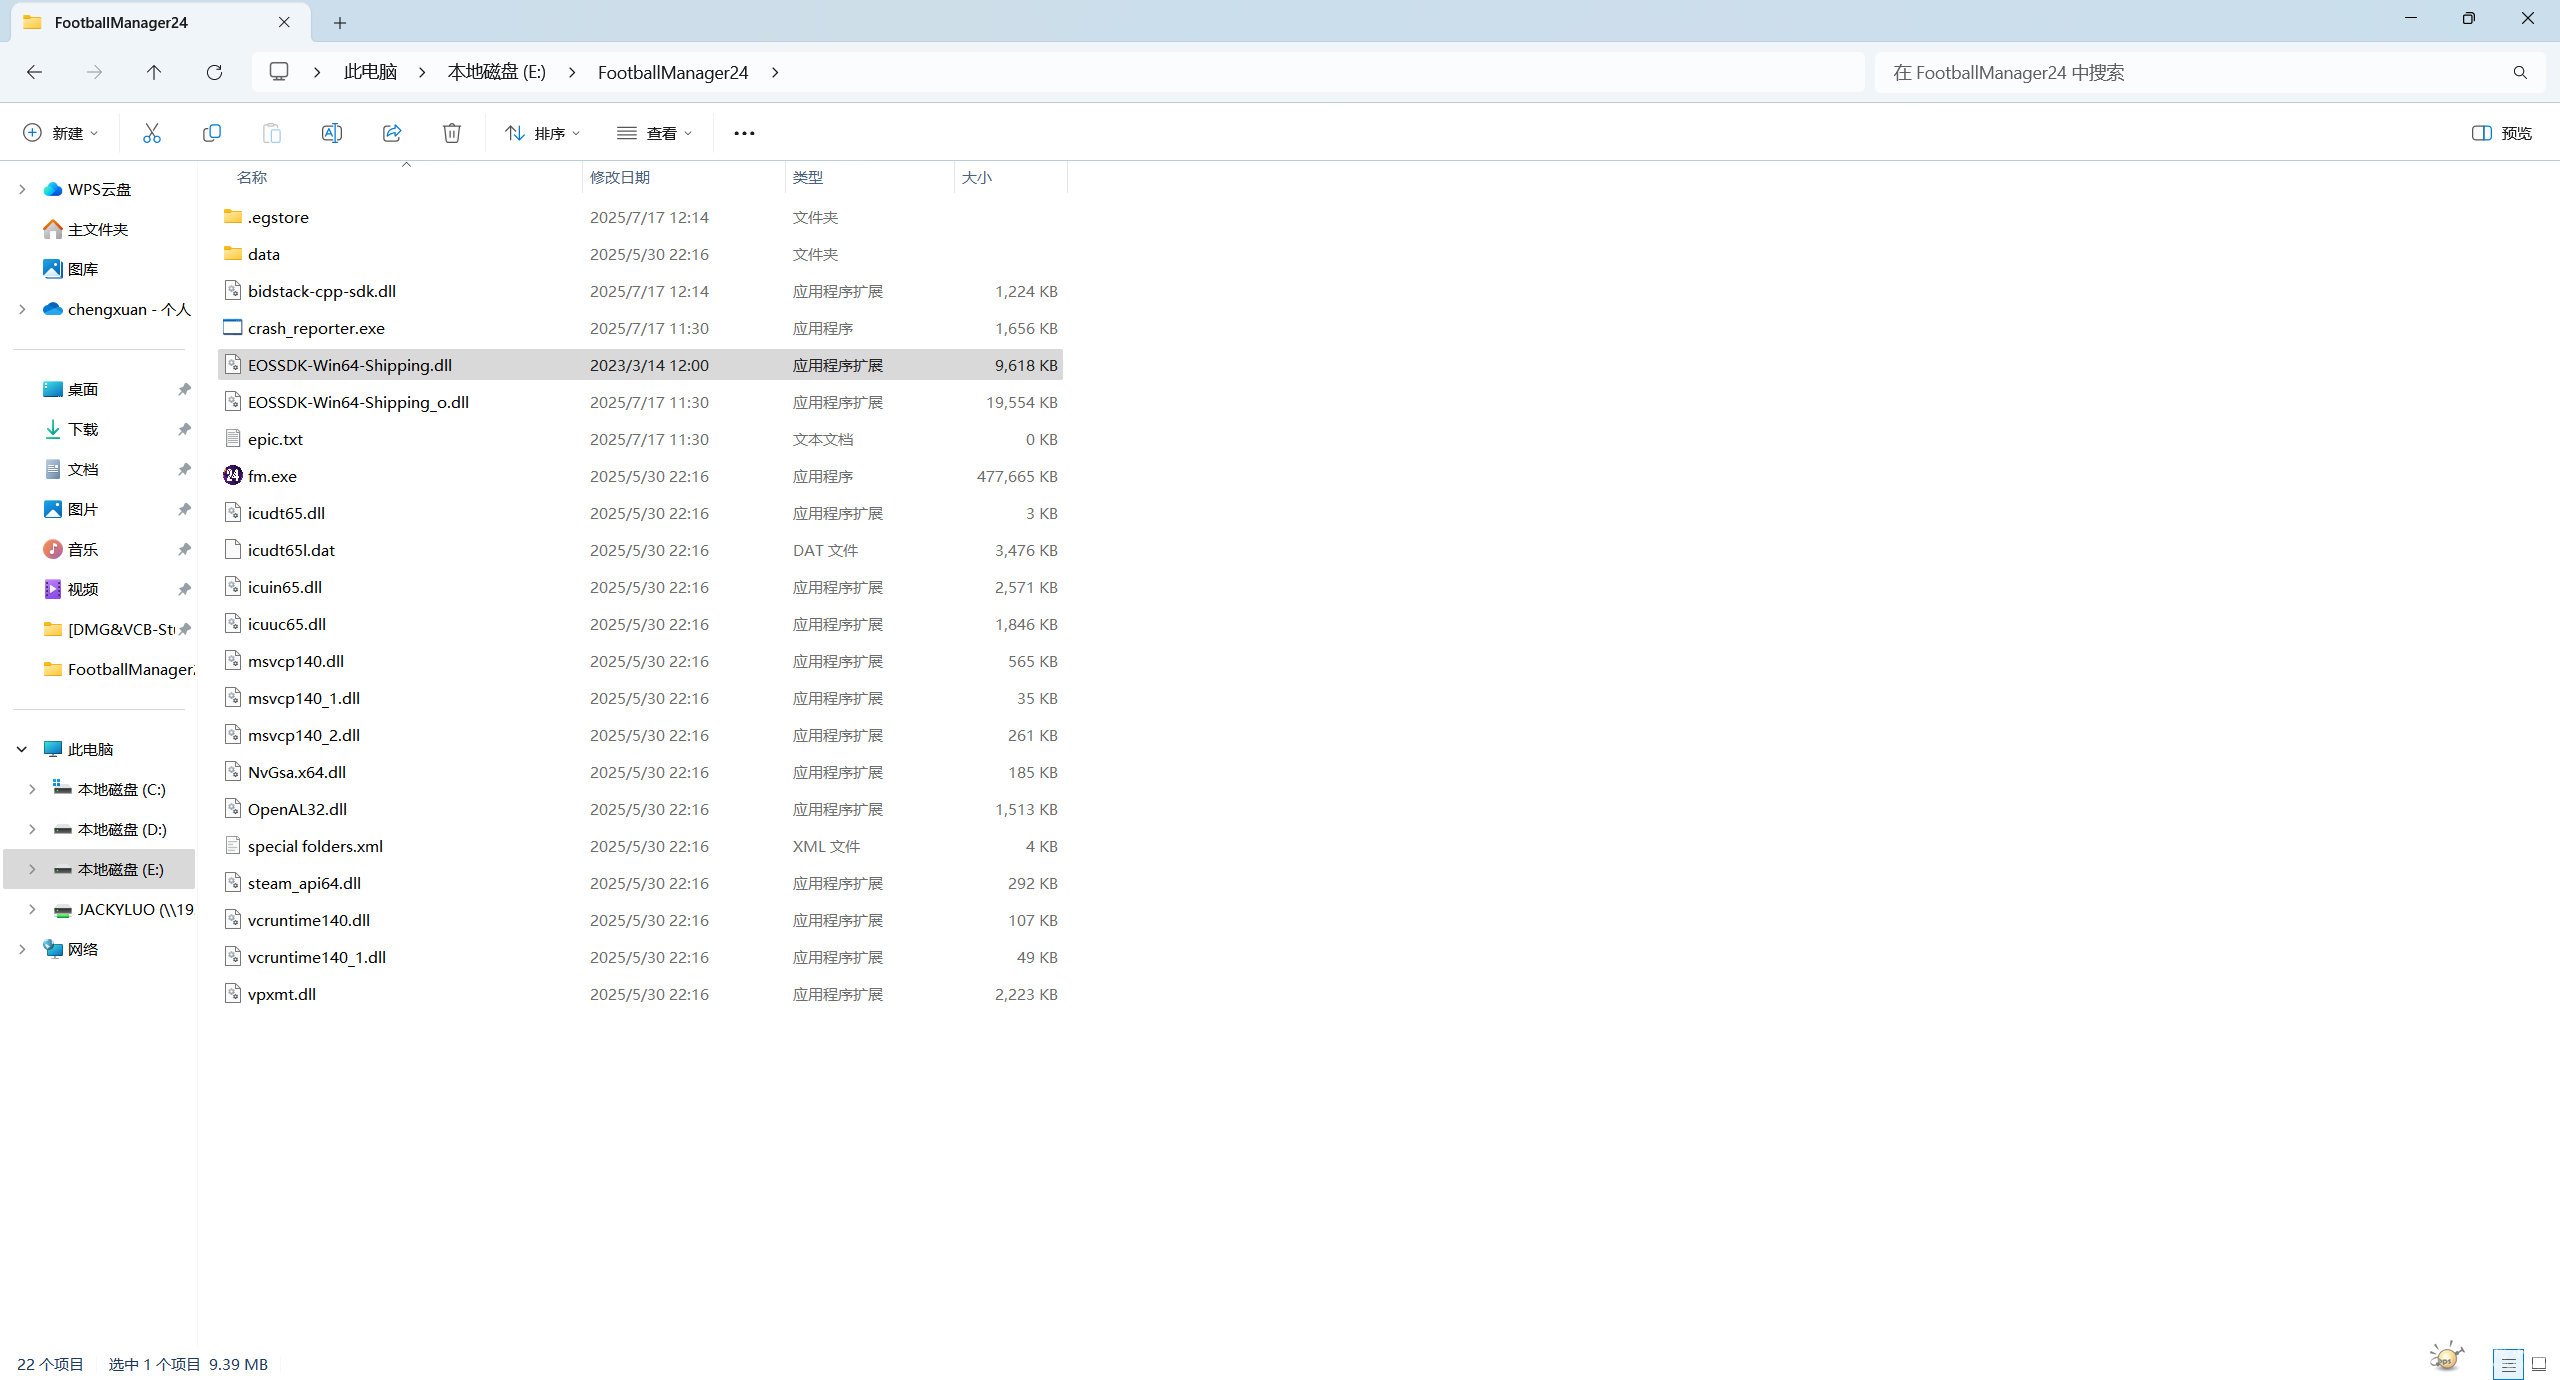This screenshot has height=1380, width=2560.
Task: Click the Rename icon in toolbar
Action: pos(332,133)
